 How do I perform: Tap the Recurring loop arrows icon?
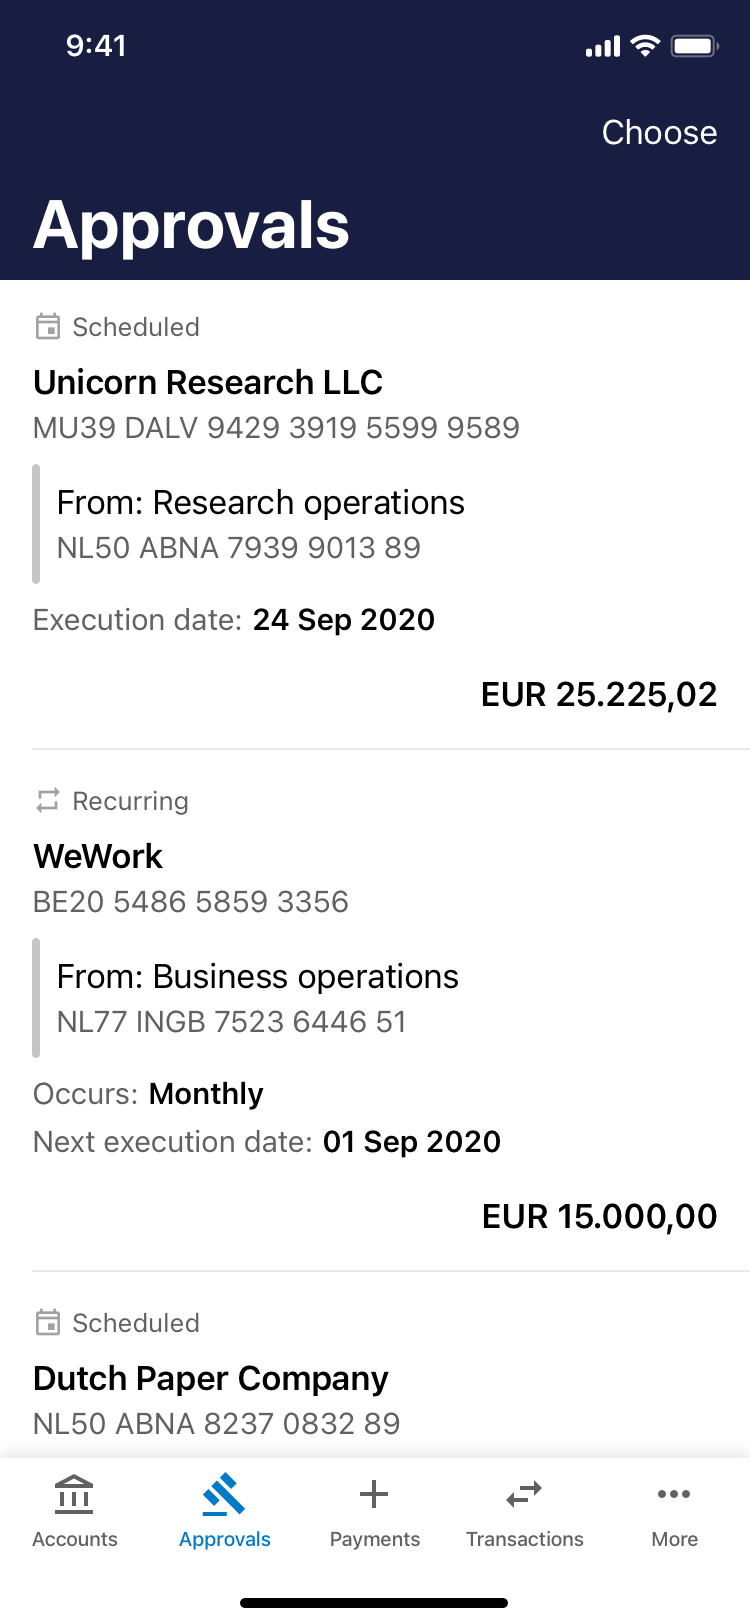tap(47, 800)
